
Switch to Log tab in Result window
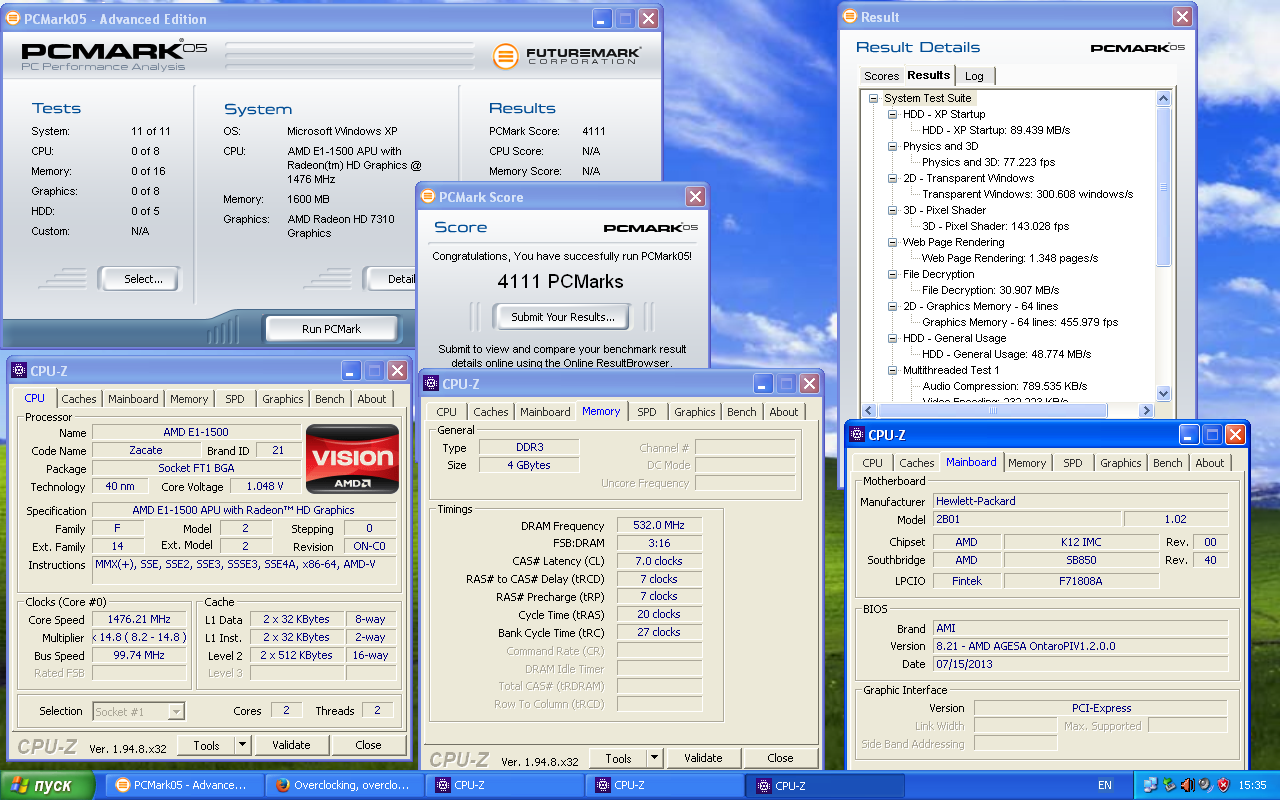[x=974, y=76]
